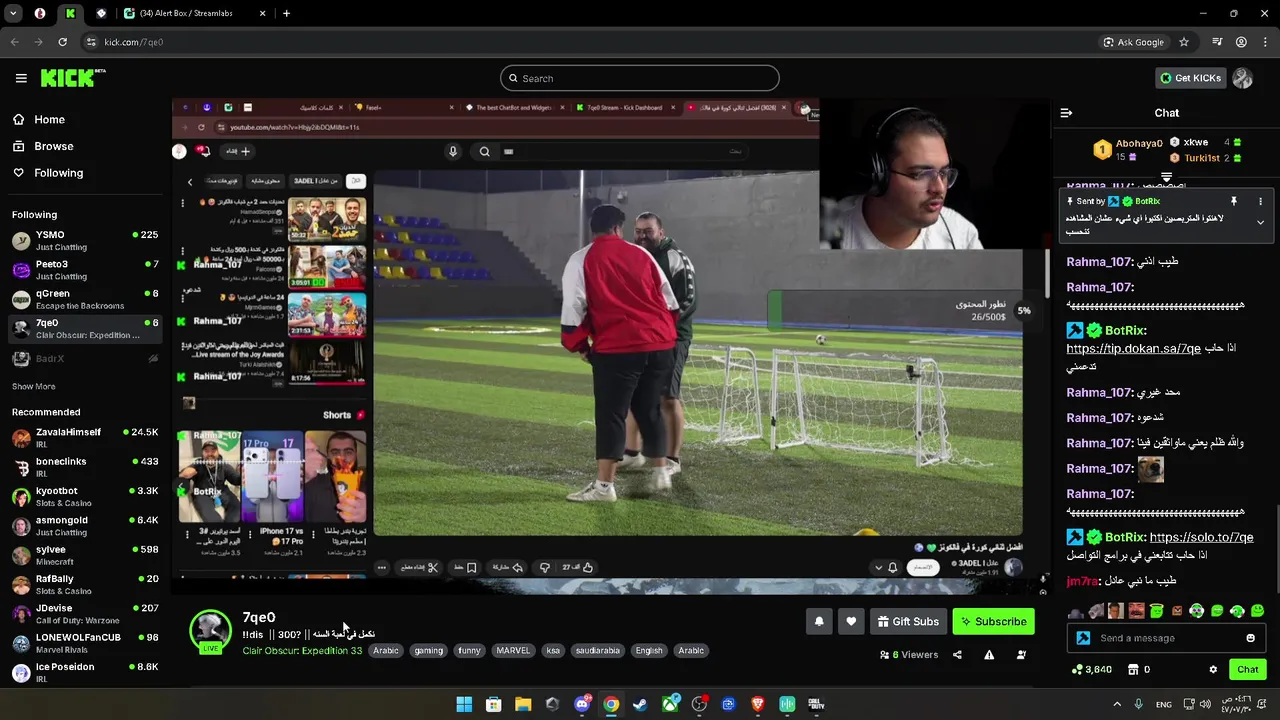Open a new browser tab
Viewport: 1280px width, 720px height.
pos(286,13)
